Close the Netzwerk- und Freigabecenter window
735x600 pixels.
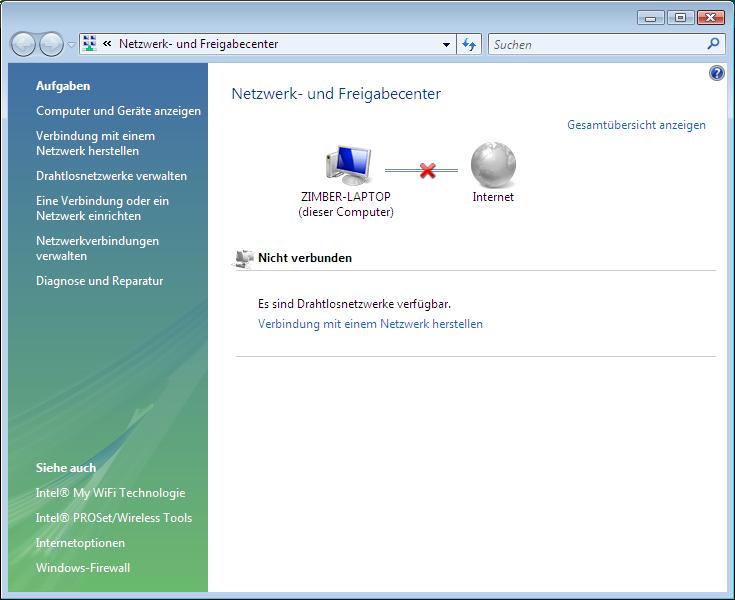[711, 18]
